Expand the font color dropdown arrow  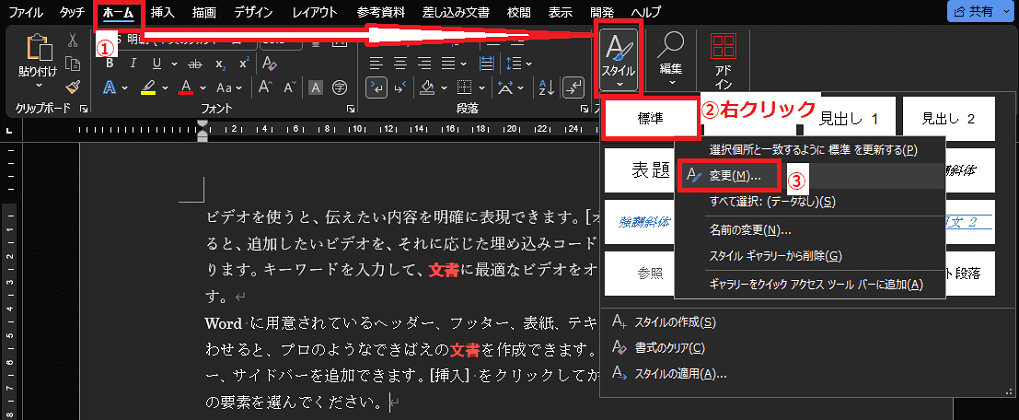[x=202, y=87]
